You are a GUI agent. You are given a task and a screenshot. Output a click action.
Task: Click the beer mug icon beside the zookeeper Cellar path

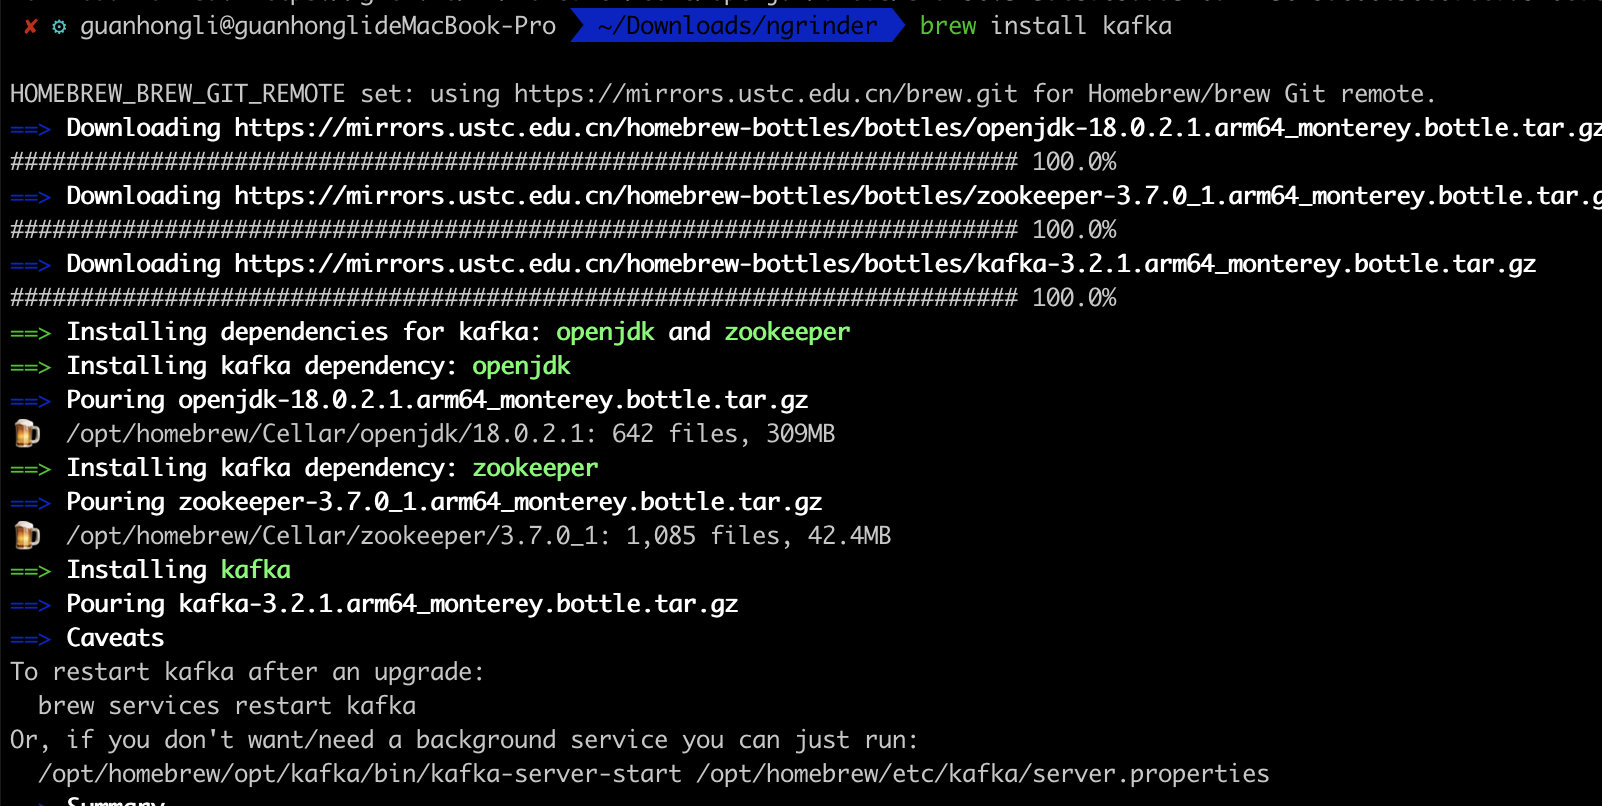[27, 536]
